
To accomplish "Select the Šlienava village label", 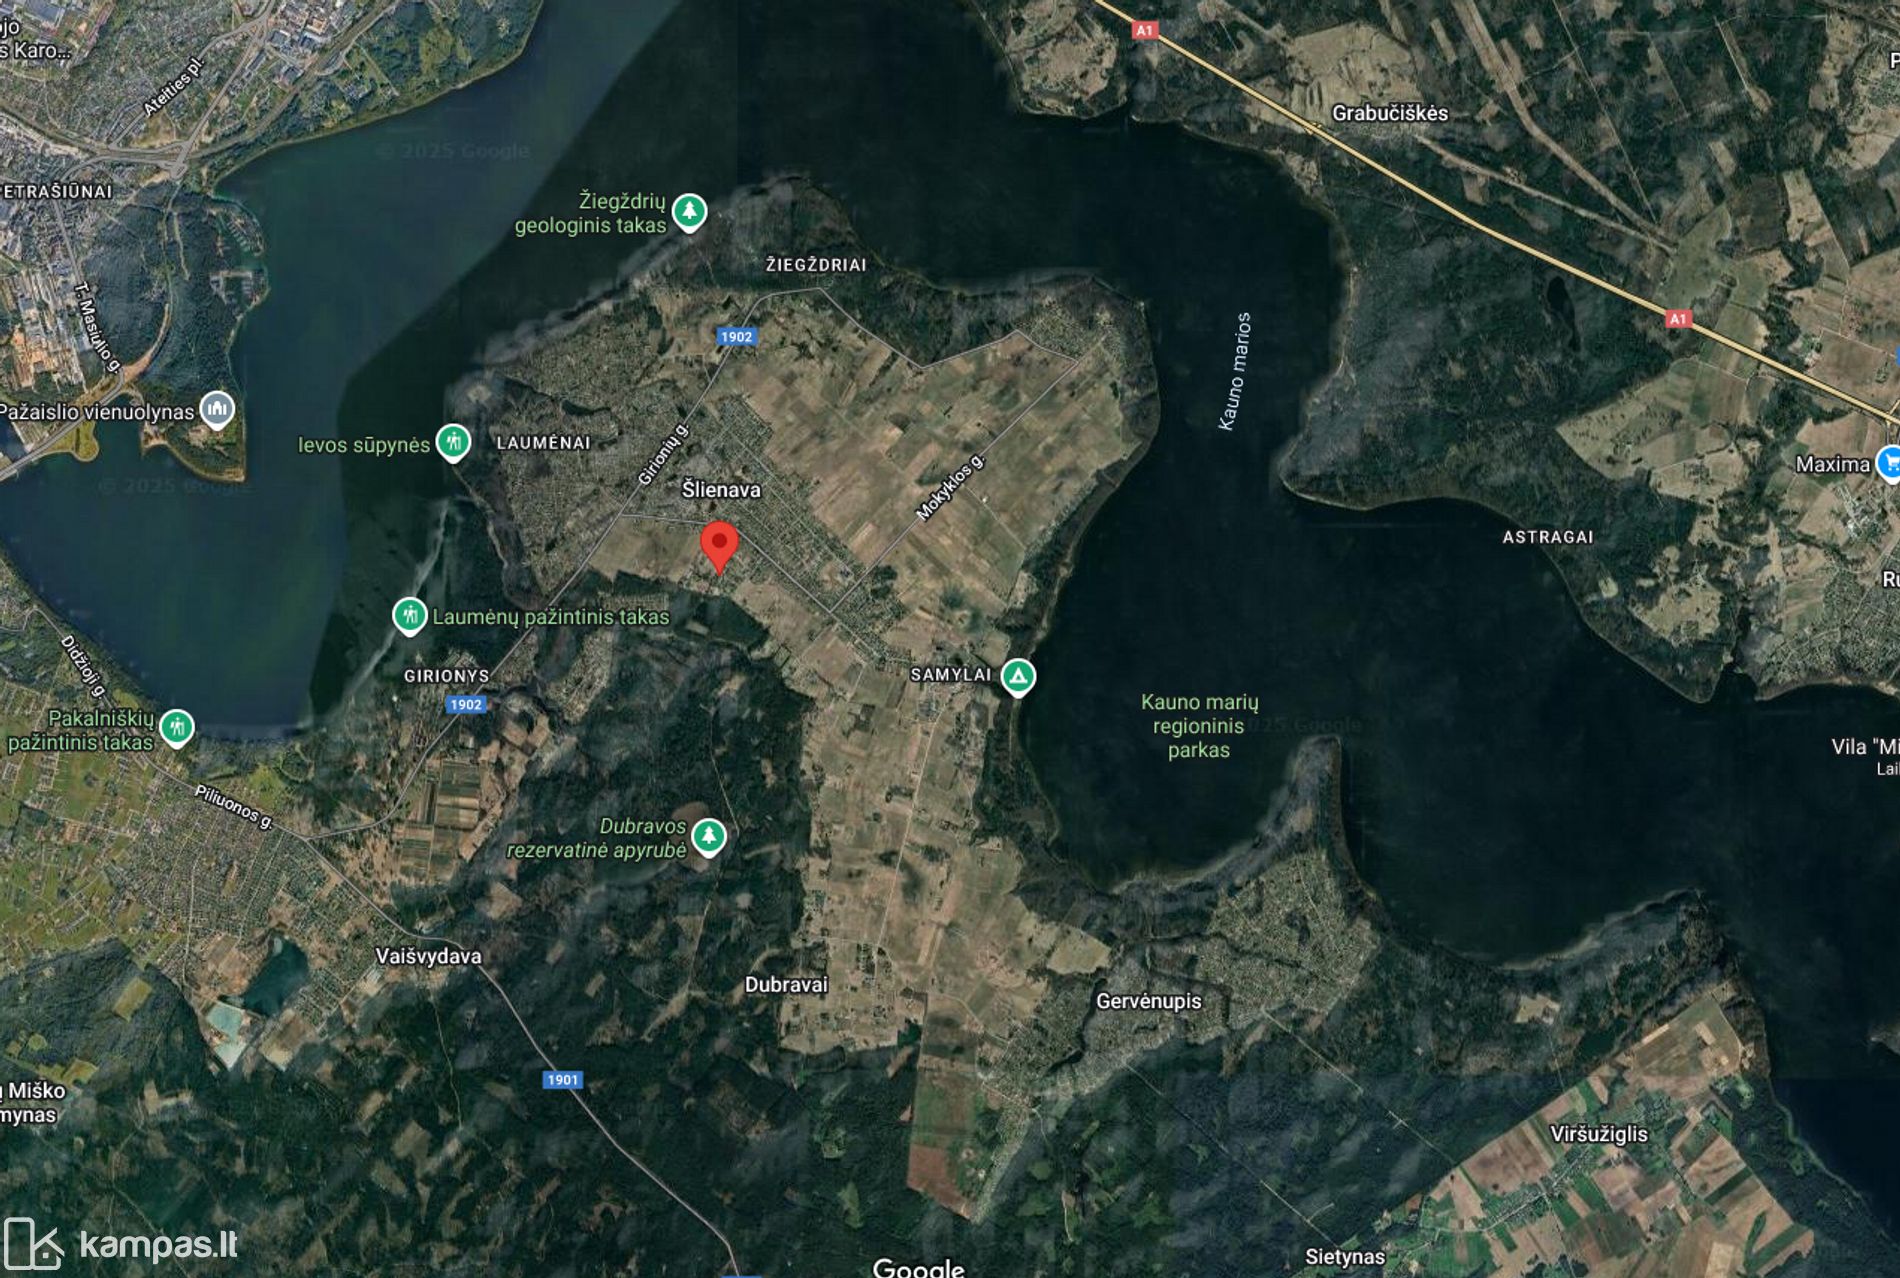I will [721, 490].
